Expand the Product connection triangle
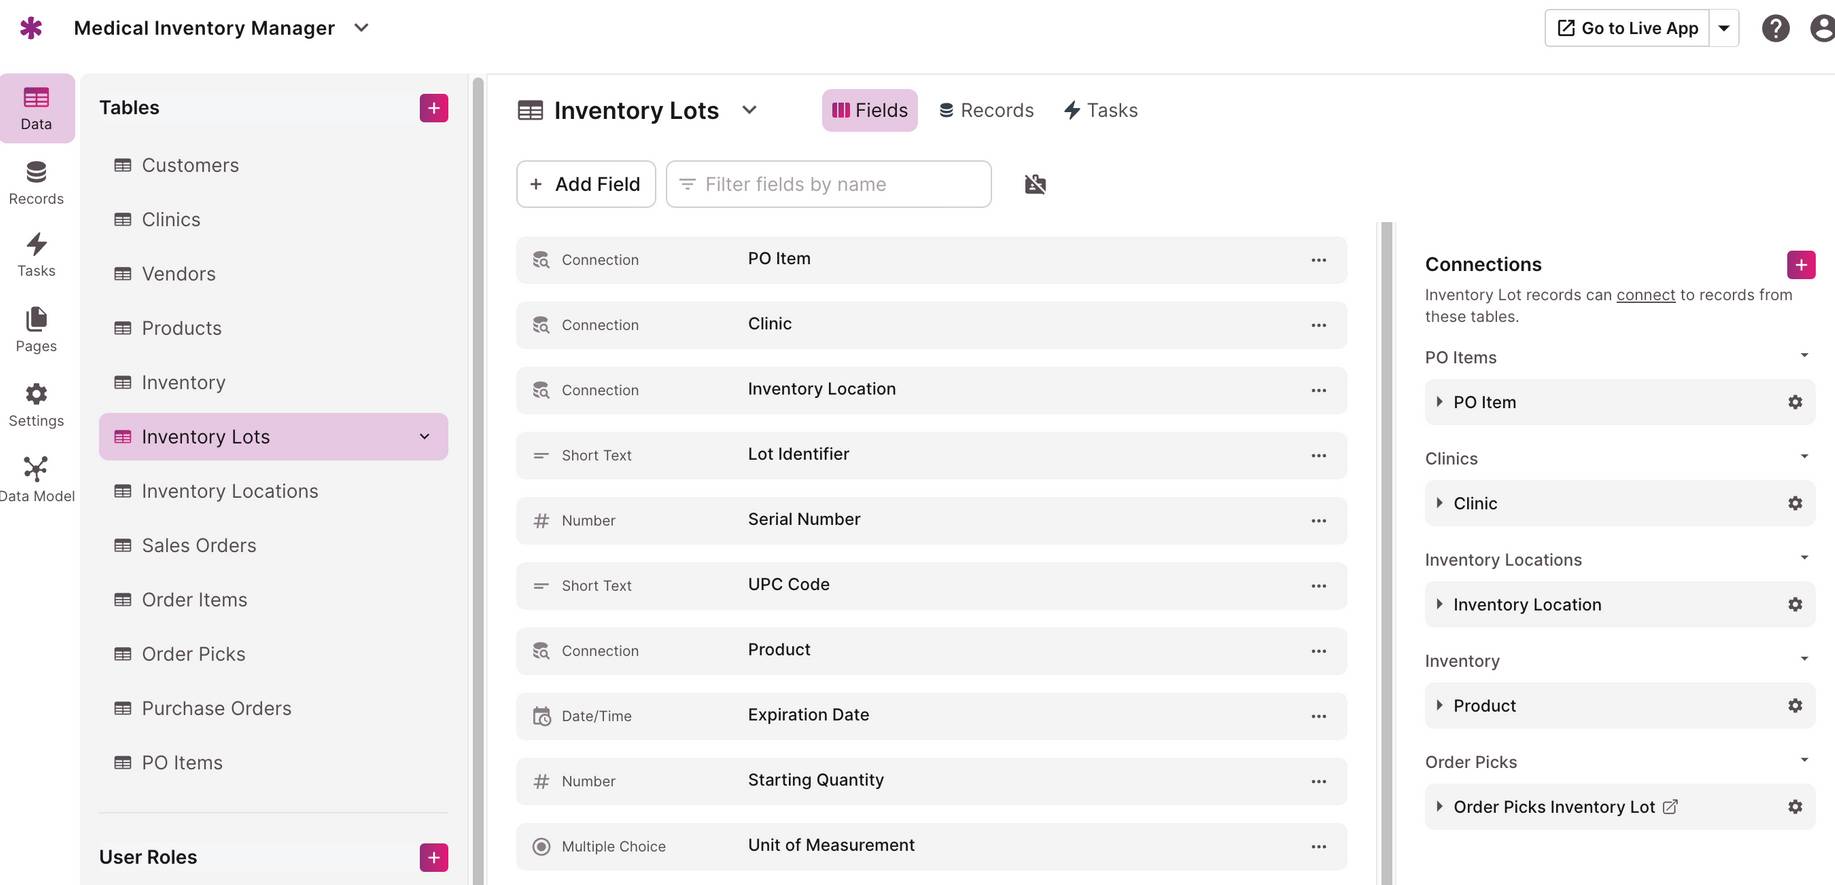Image resolution: width=1835 pixels, height=885 pixels. (1439, 705)
